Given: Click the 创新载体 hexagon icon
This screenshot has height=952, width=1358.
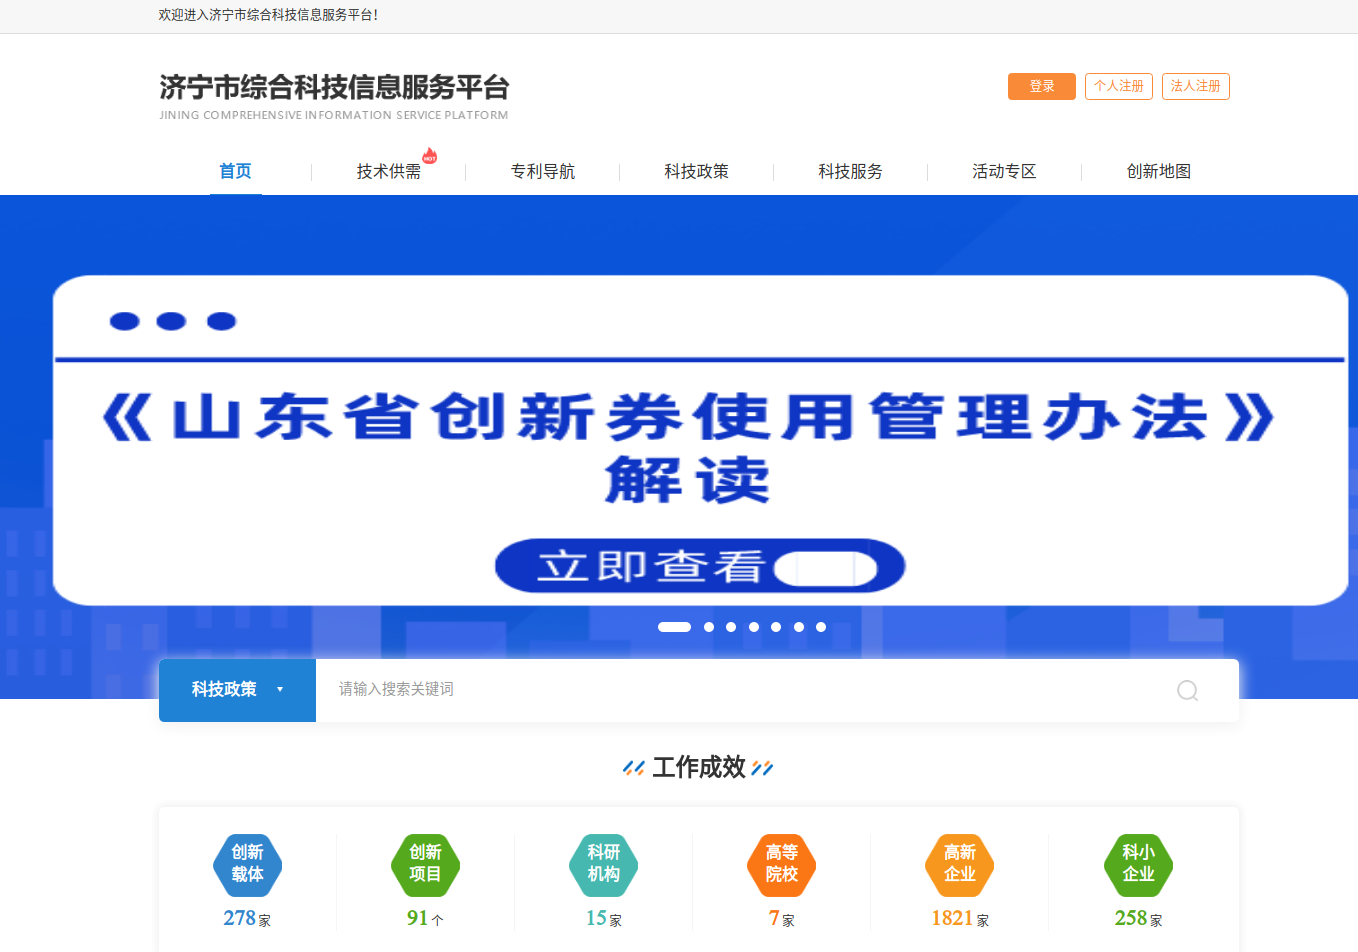Looking at the screenshot, I should tap(247, 864).
